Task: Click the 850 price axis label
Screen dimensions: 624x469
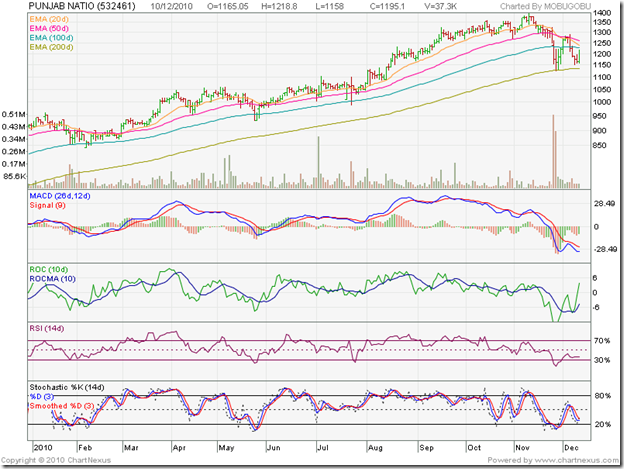Action: [599, 145]
